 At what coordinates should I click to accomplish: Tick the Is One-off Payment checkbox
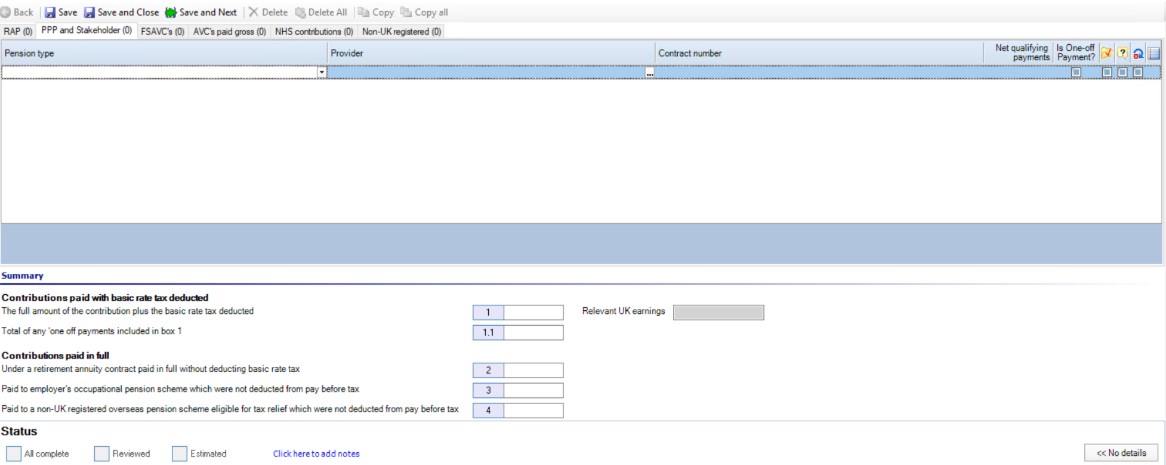coord(1075,72)
